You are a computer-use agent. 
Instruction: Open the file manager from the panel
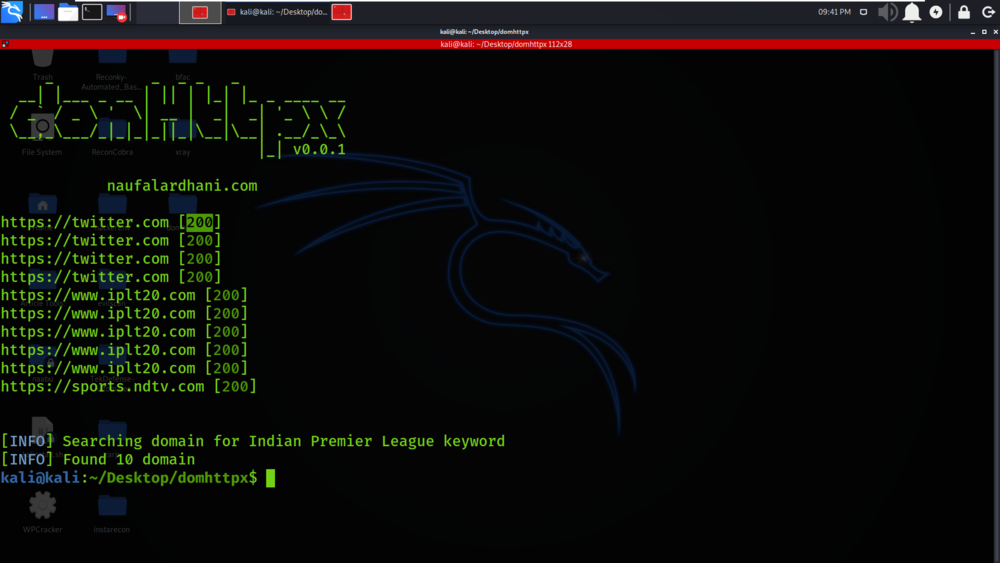tap(68, 12)
